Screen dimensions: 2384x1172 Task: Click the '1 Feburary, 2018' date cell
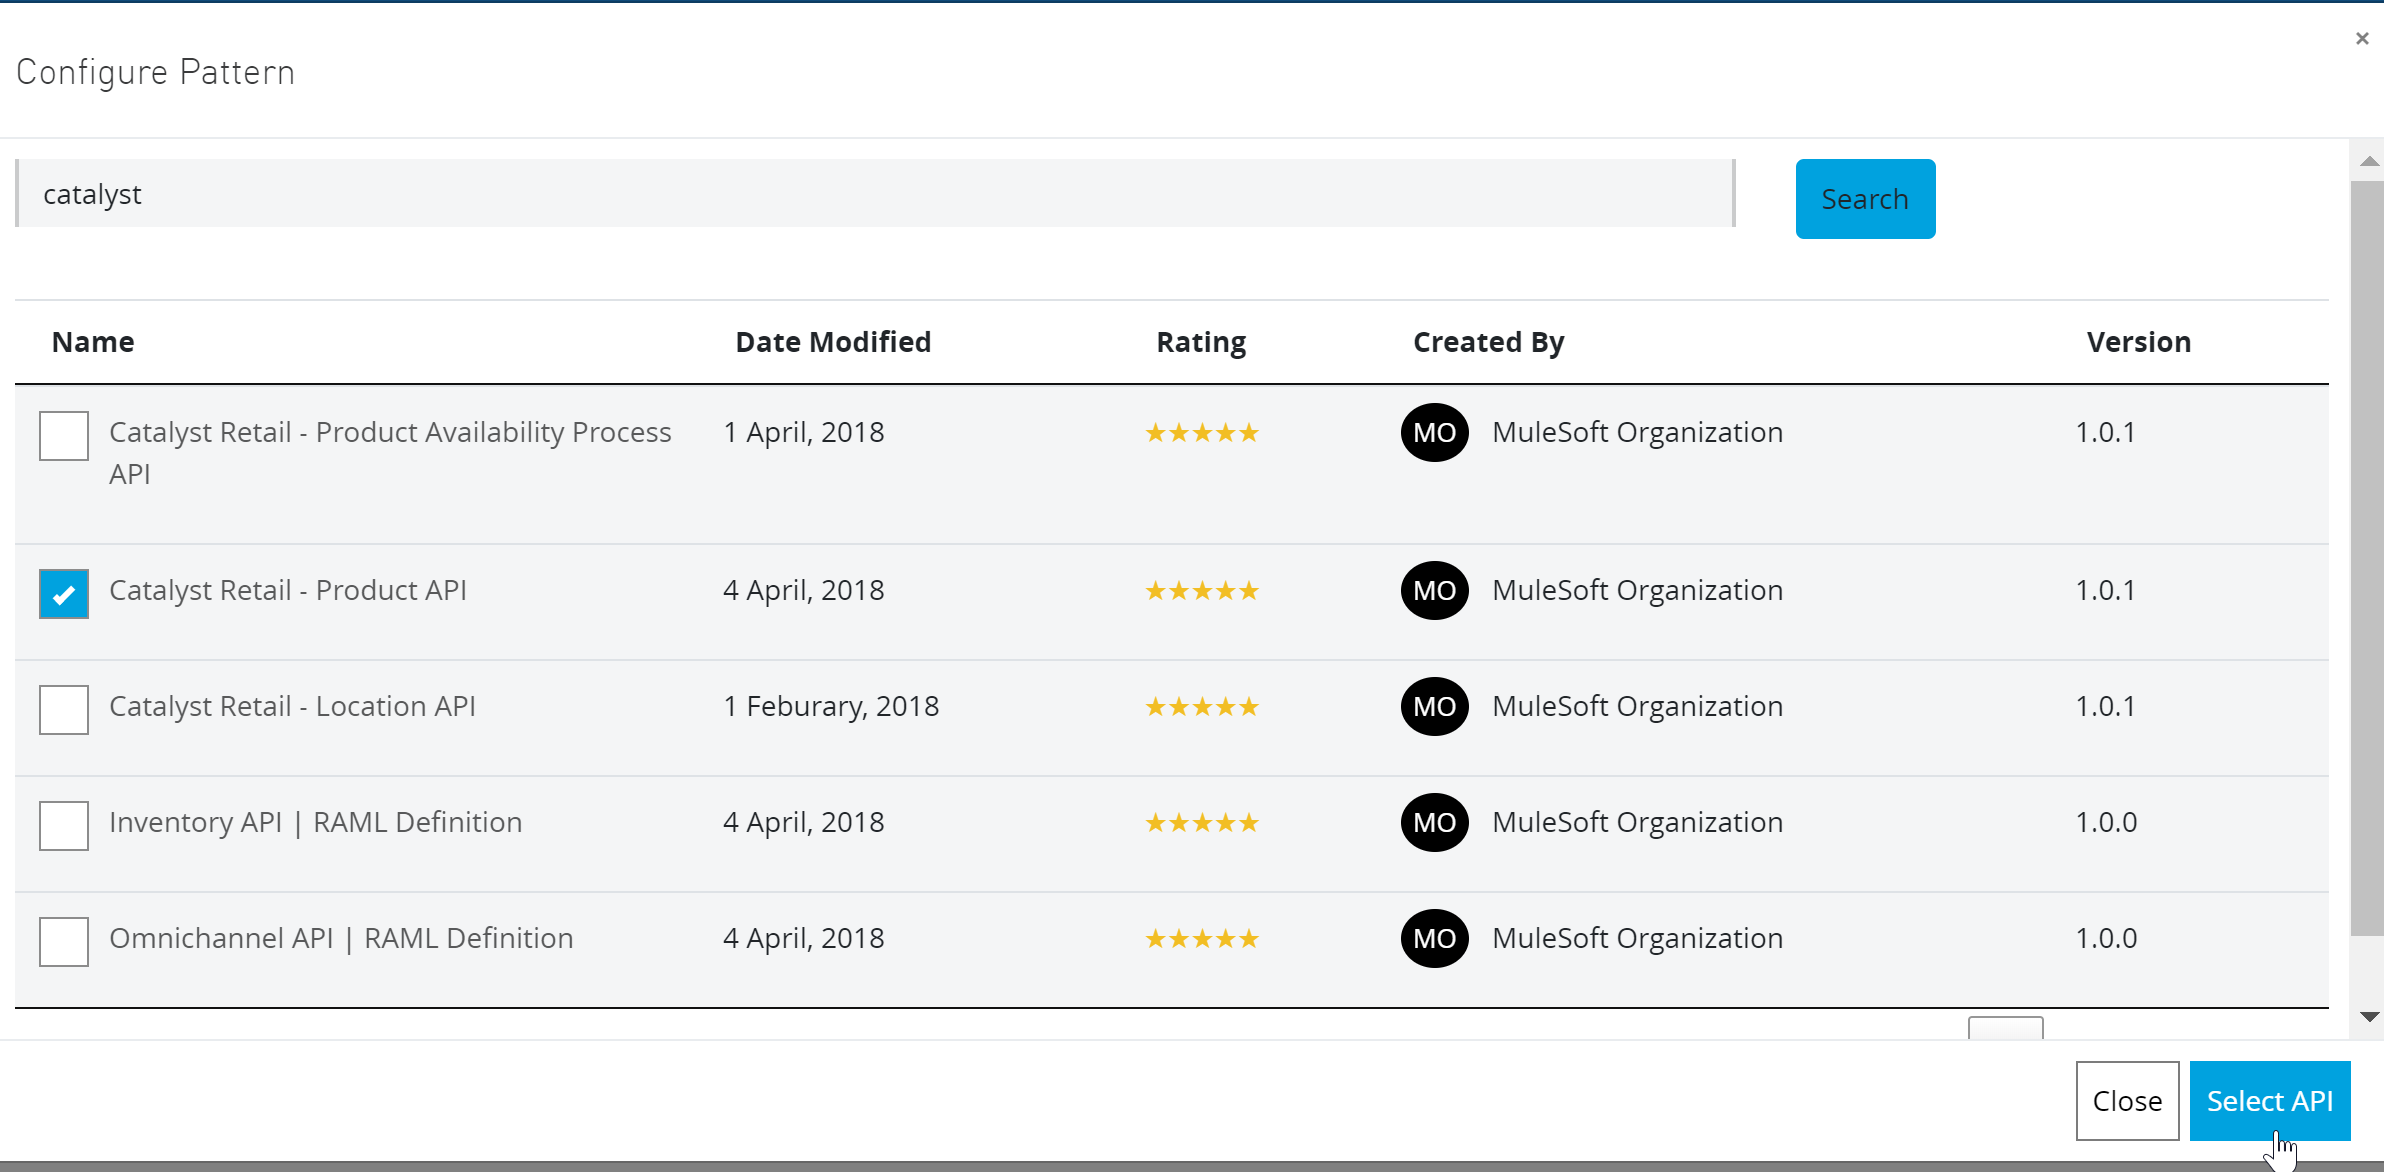click(831, 706)
